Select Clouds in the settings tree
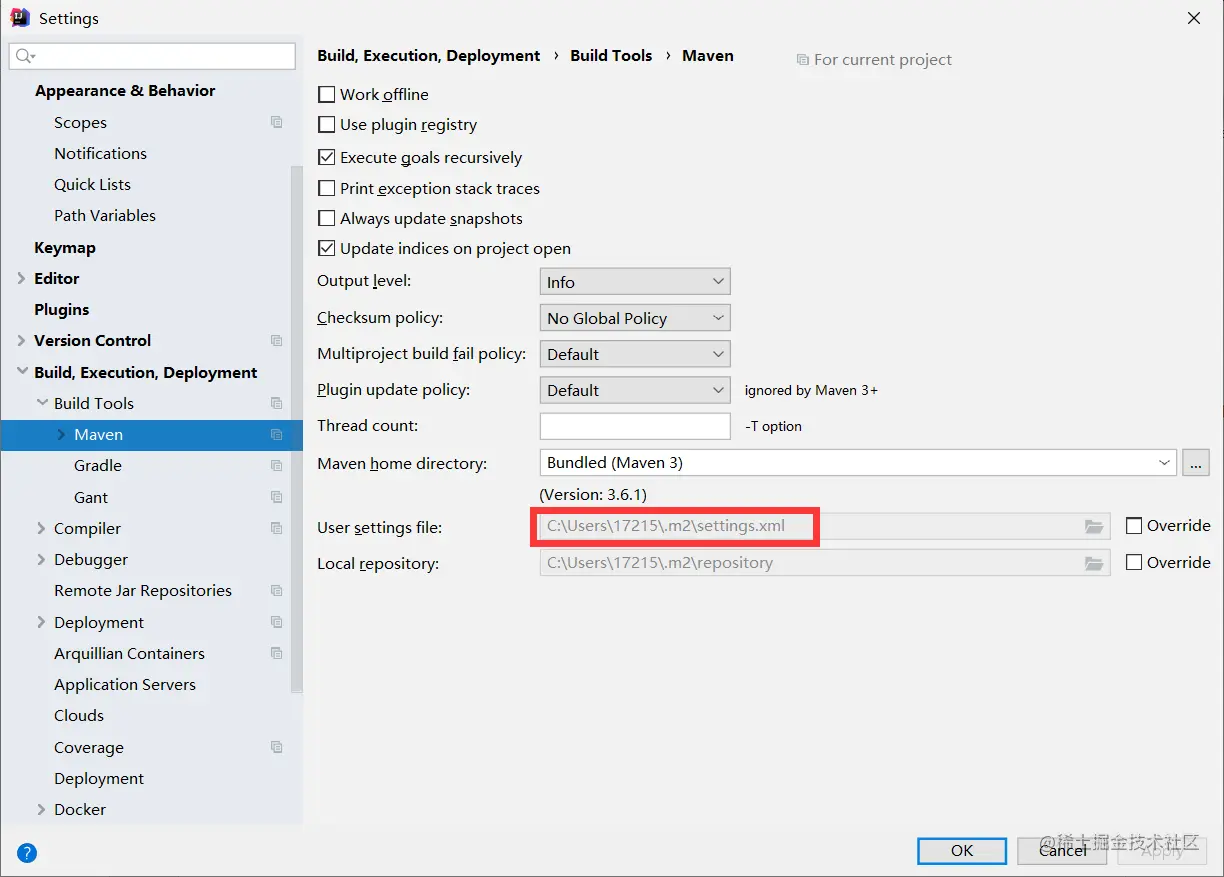Image resolution: width=1224 pixels, height=877 pixels. click(x=79, y=716)
